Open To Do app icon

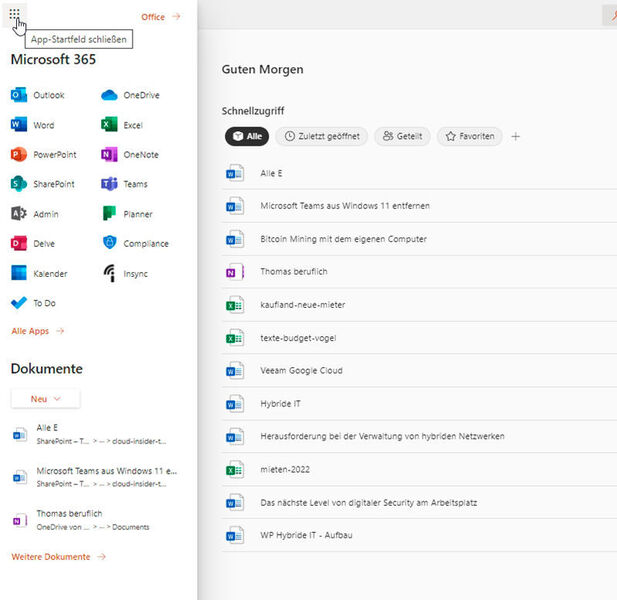pyautogui.click(x=18, y=303)
